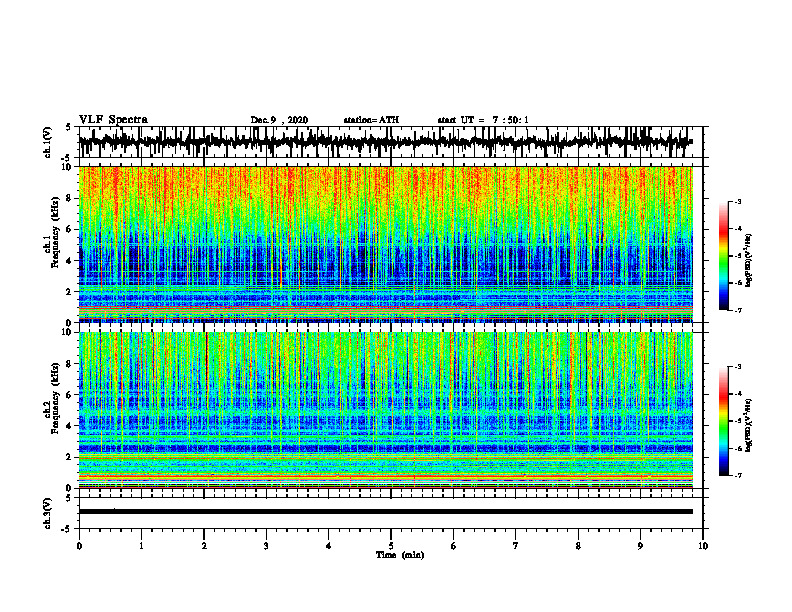Viewport: 792px width, 612px height.
Task: Click the "station=ATH" label
Action: point(371,120)
